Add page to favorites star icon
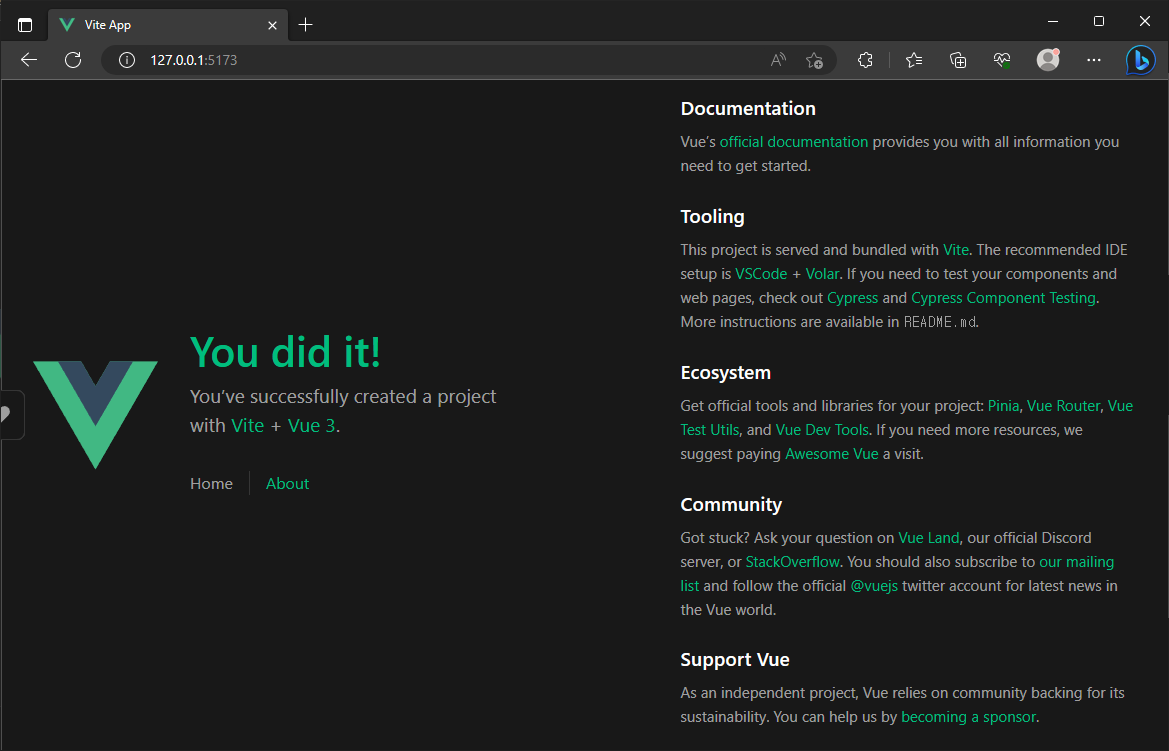 point(814,60)
